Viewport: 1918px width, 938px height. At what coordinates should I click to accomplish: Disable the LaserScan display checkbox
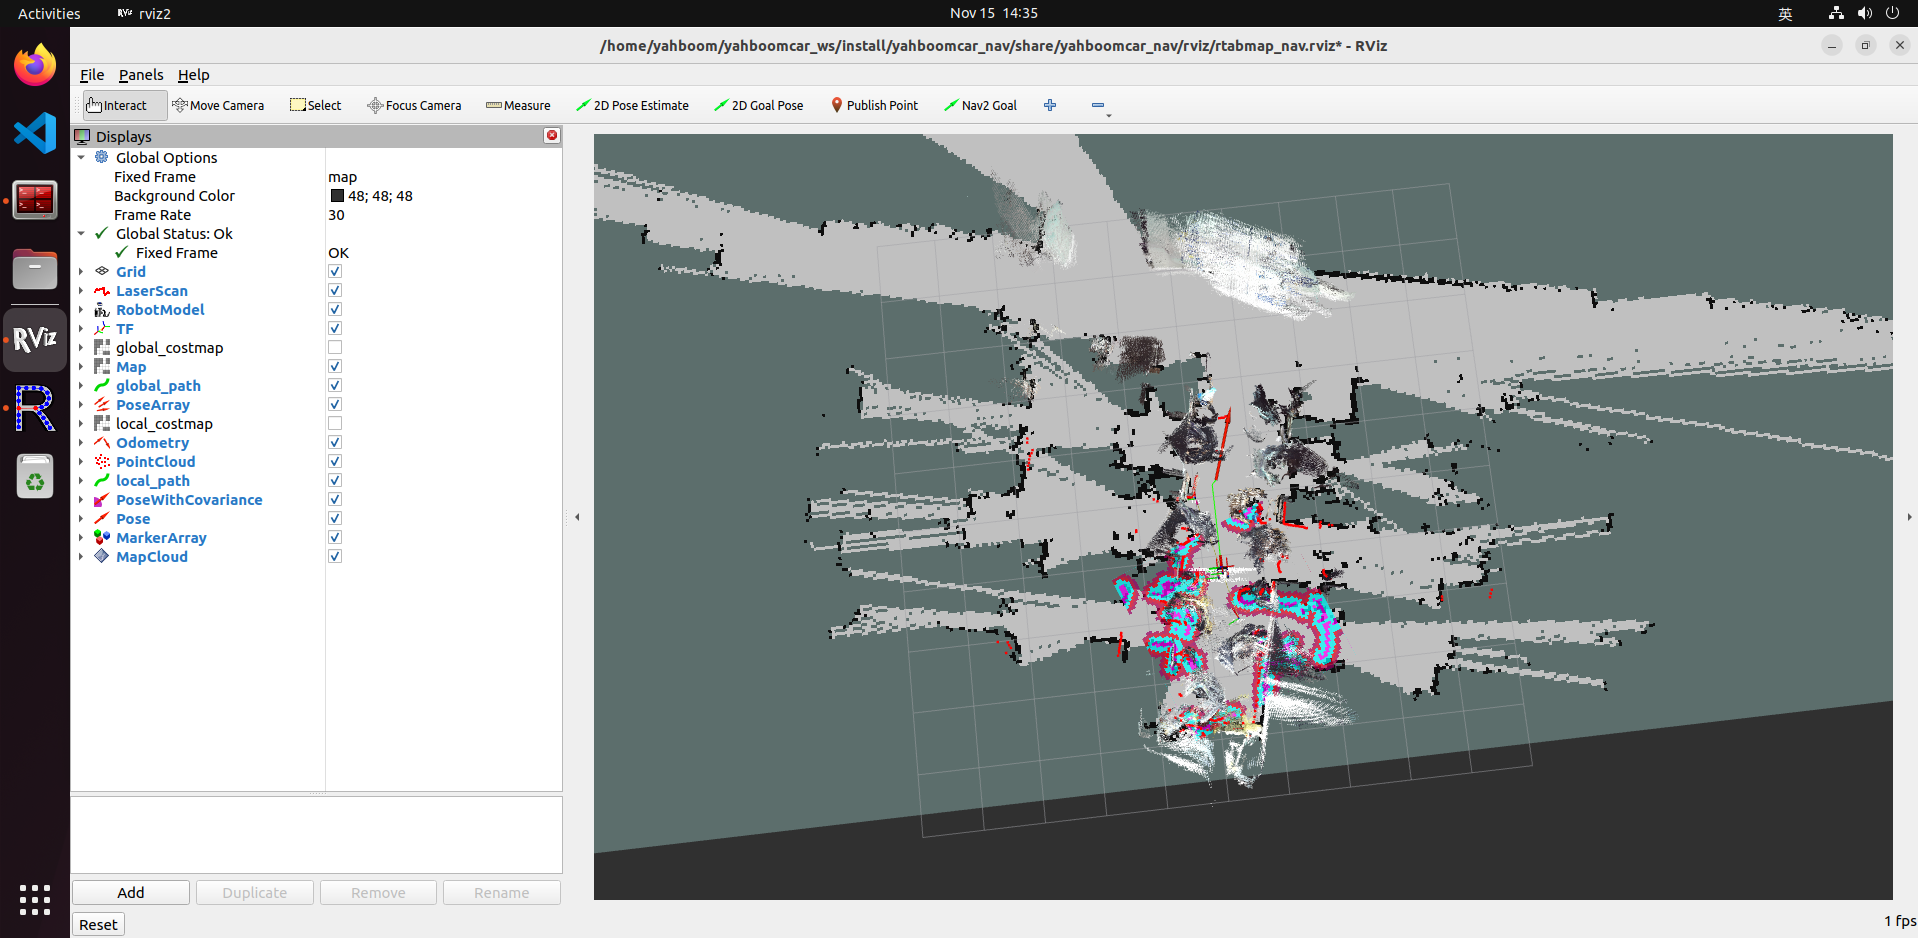pyautogui.click(x=335, y=291)
